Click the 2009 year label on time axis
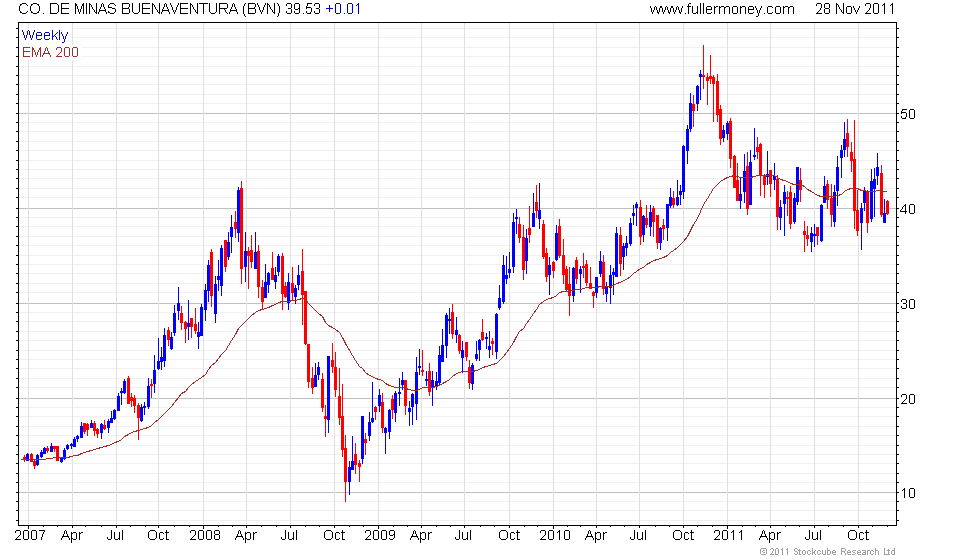Screen dimensions: 980x560 [380, 536]
